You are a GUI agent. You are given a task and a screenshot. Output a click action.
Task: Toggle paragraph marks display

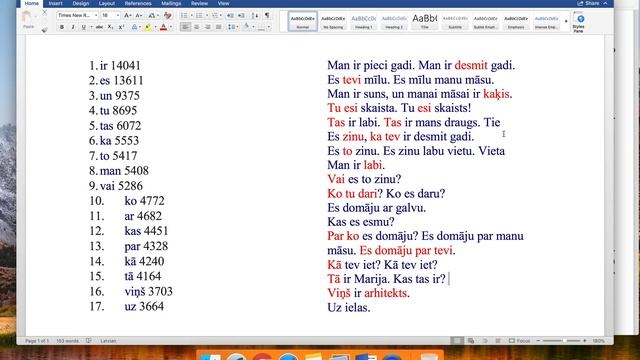(x=267, y=16)
